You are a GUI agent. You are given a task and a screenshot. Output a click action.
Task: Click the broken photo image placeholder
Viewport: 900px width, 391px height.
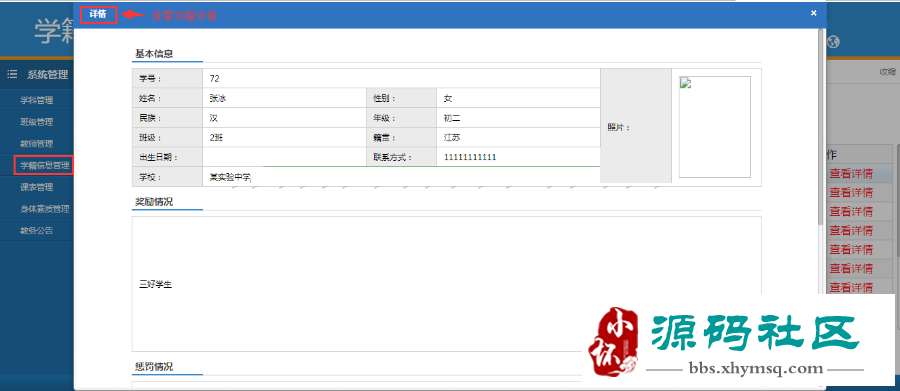click(x=715, y=127)
